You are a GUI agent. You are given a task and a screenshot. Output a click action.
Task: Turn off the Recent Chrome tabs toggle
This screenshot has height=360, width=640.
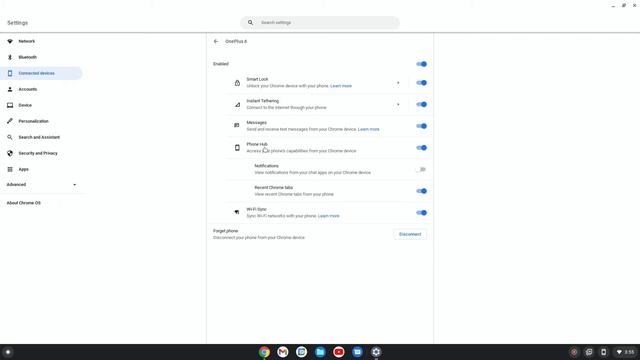pos(421,191)
